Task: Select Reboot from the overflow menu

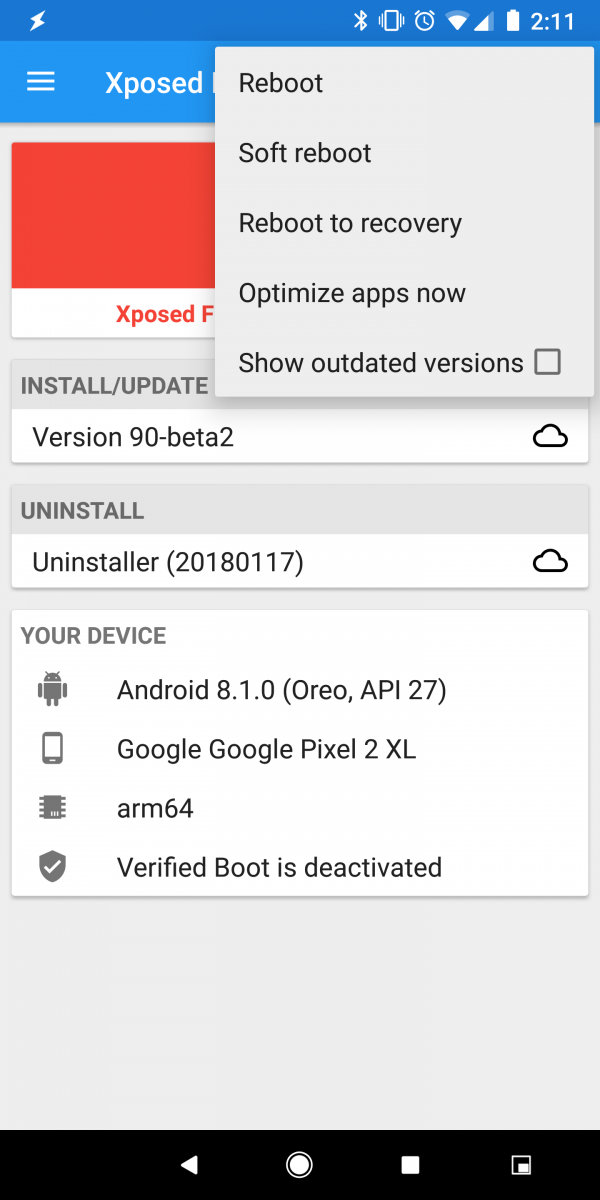Action: click(x=280, y=83)
